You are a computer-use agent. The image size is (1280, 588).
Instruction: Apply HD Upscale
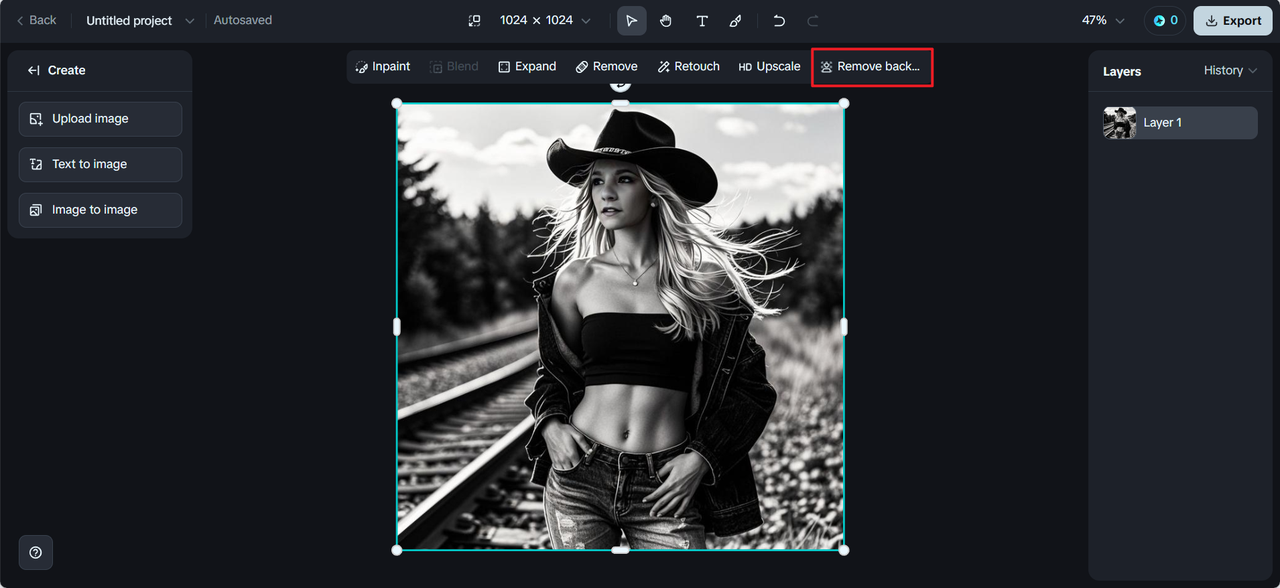click(x=769, y=67)
